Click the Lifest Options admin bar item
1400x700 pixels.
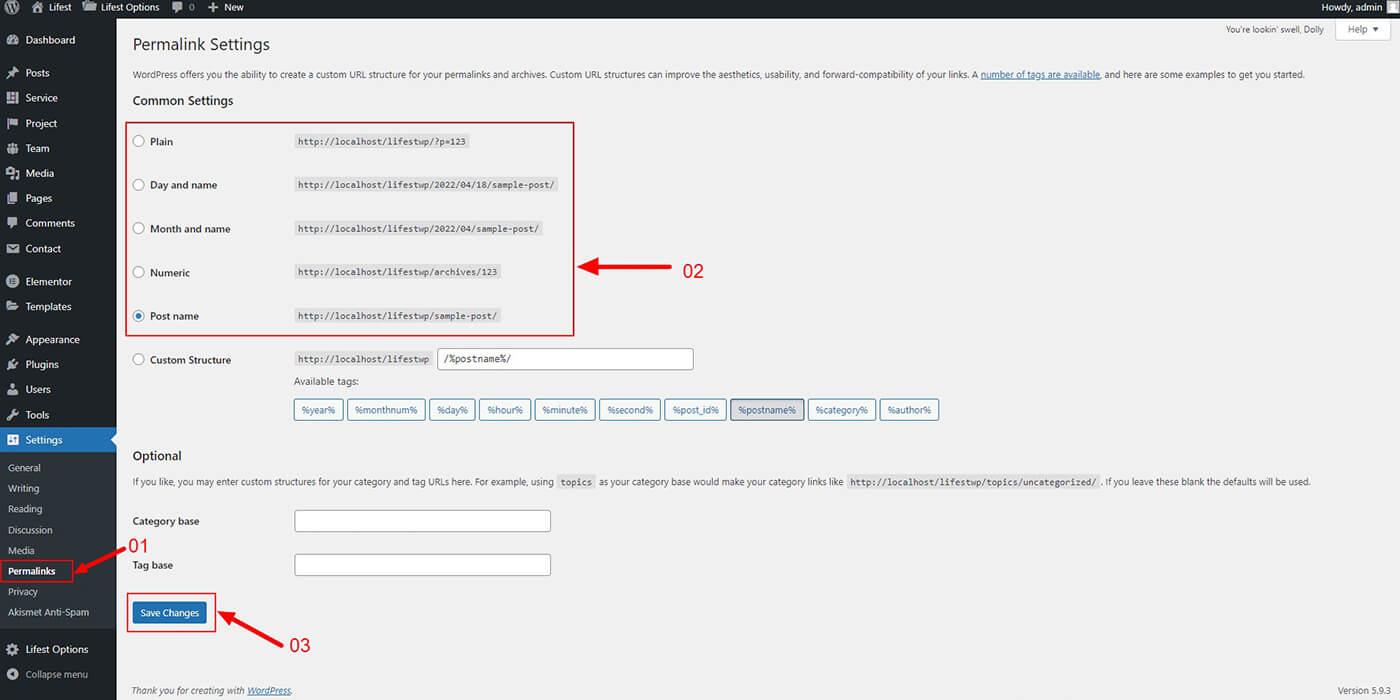click(x=121, y=7)
